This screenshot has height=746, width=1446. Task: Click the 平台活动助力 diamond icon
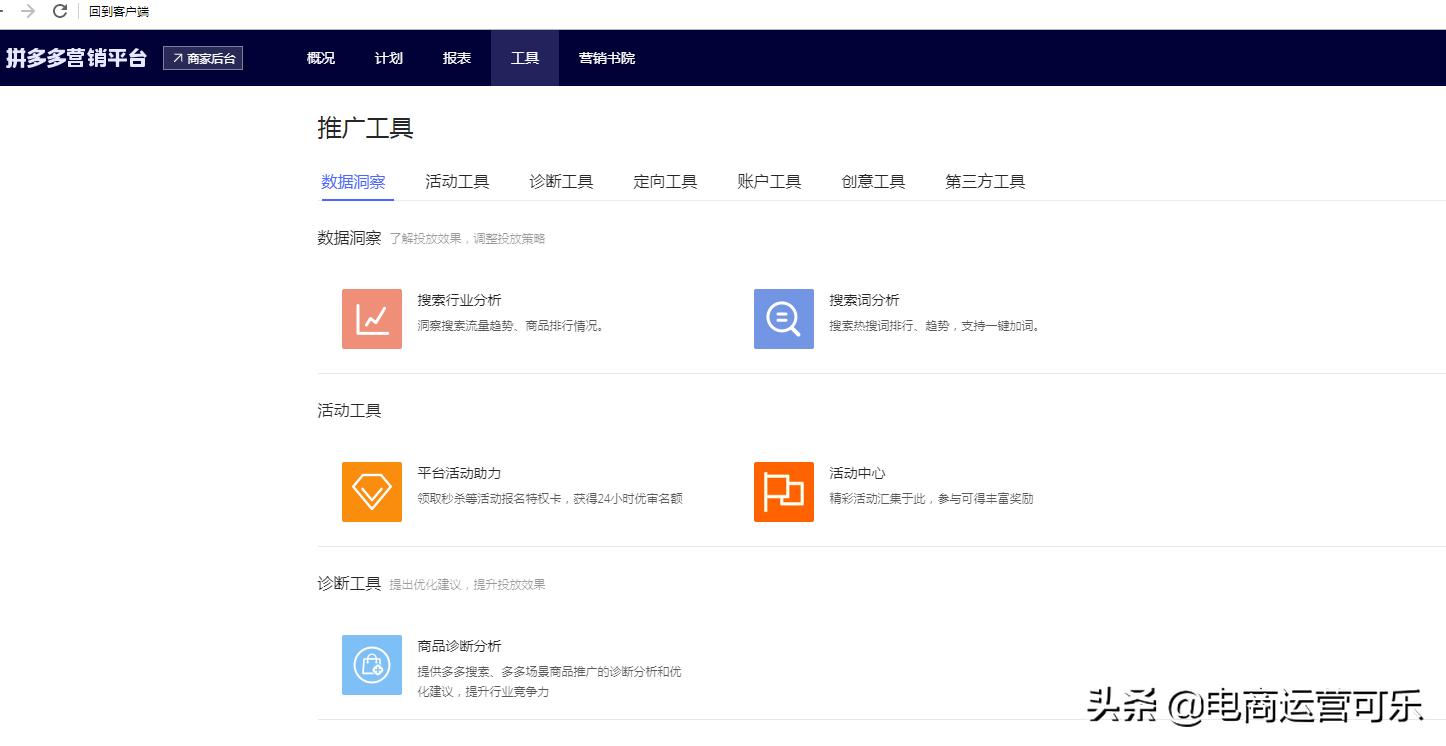(371, 491)
